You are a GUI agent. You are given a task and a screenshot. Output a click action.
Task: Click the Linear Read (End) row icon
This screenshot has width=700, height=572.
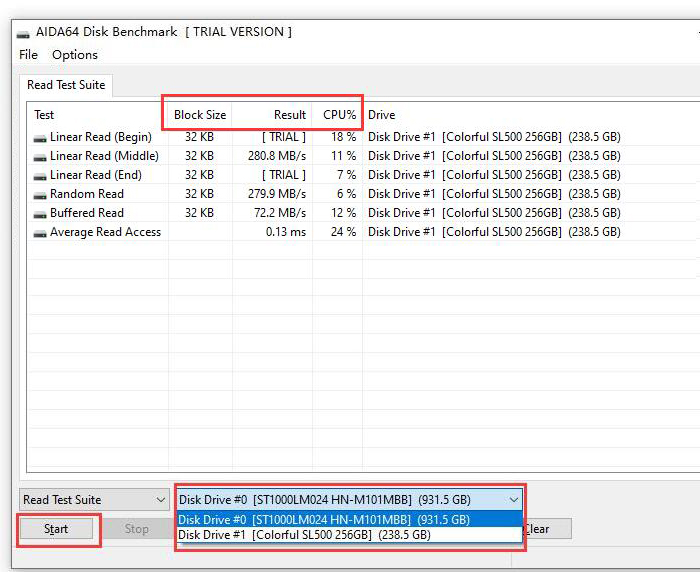pyautogui.click(x=40, y=175)
